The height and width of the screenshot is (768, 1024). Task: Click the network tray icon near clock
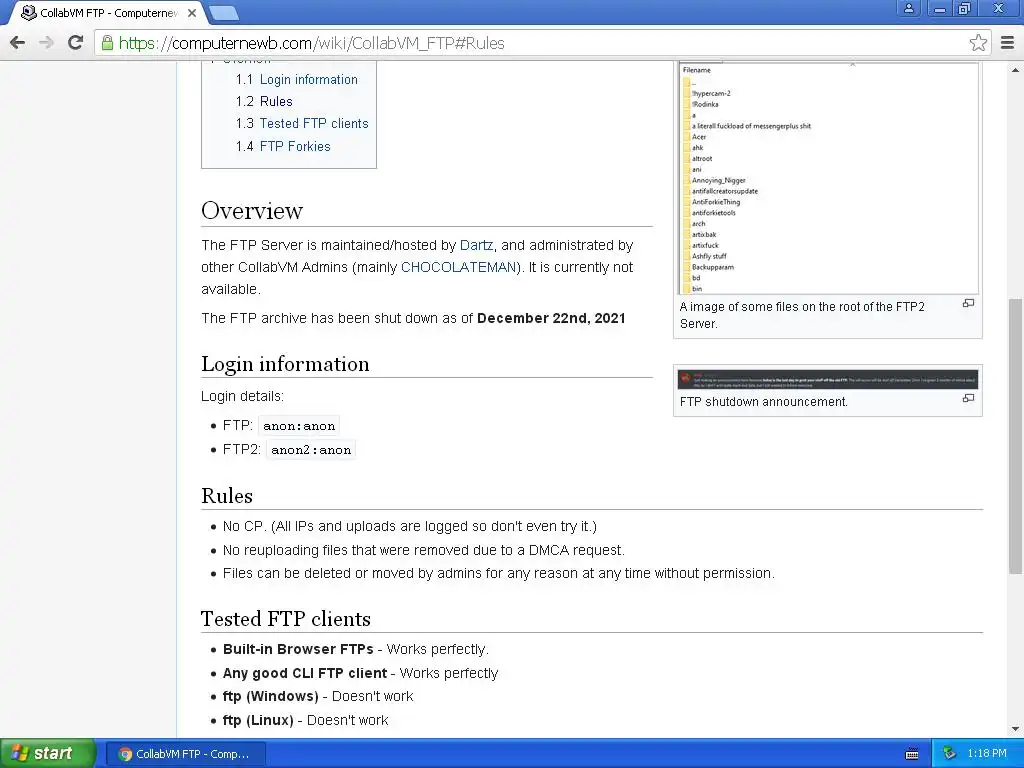950,754
